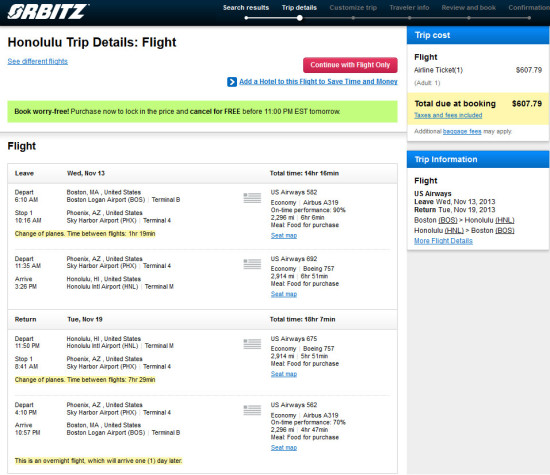This screenshot has width=550, height=475.
Task: Click airline flag icon for the 4:10 PM Phoenix departure
Action: (252, 410)
